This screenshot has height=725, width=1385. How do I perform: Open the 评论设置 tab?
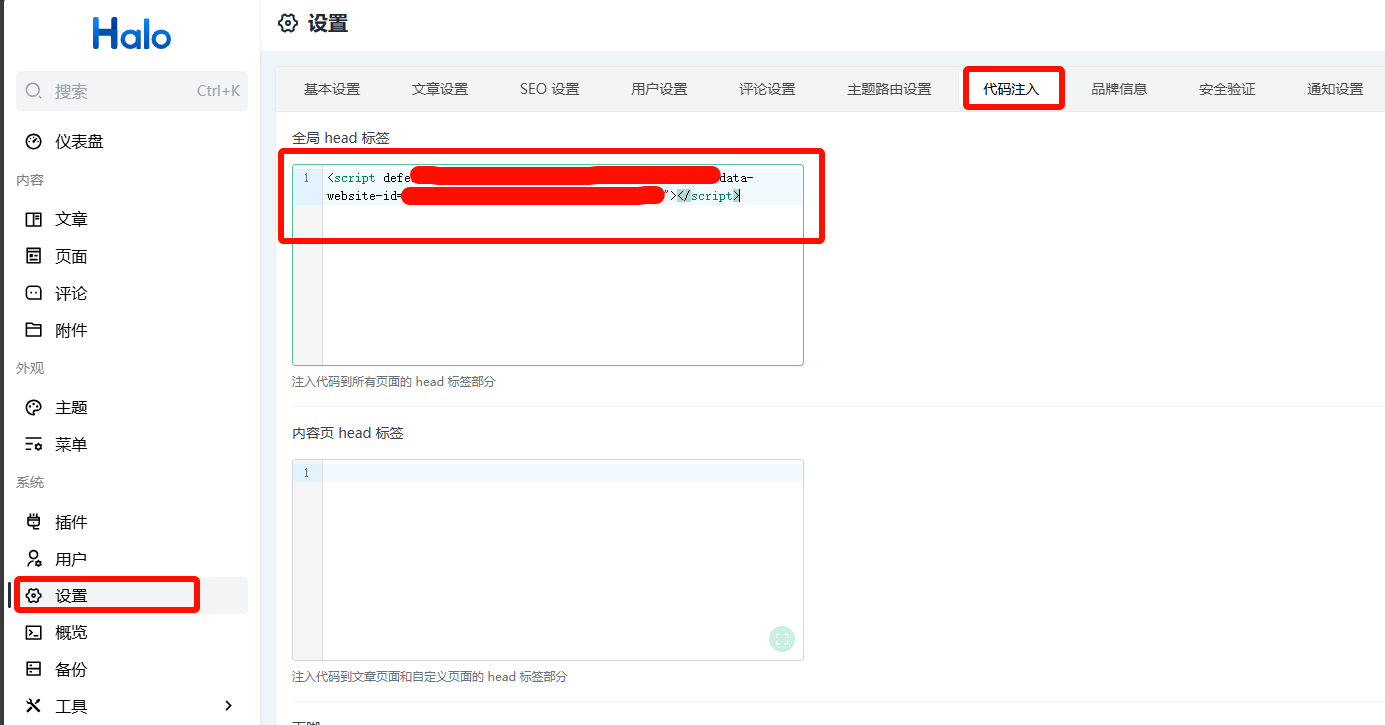[x=768, y=89]
